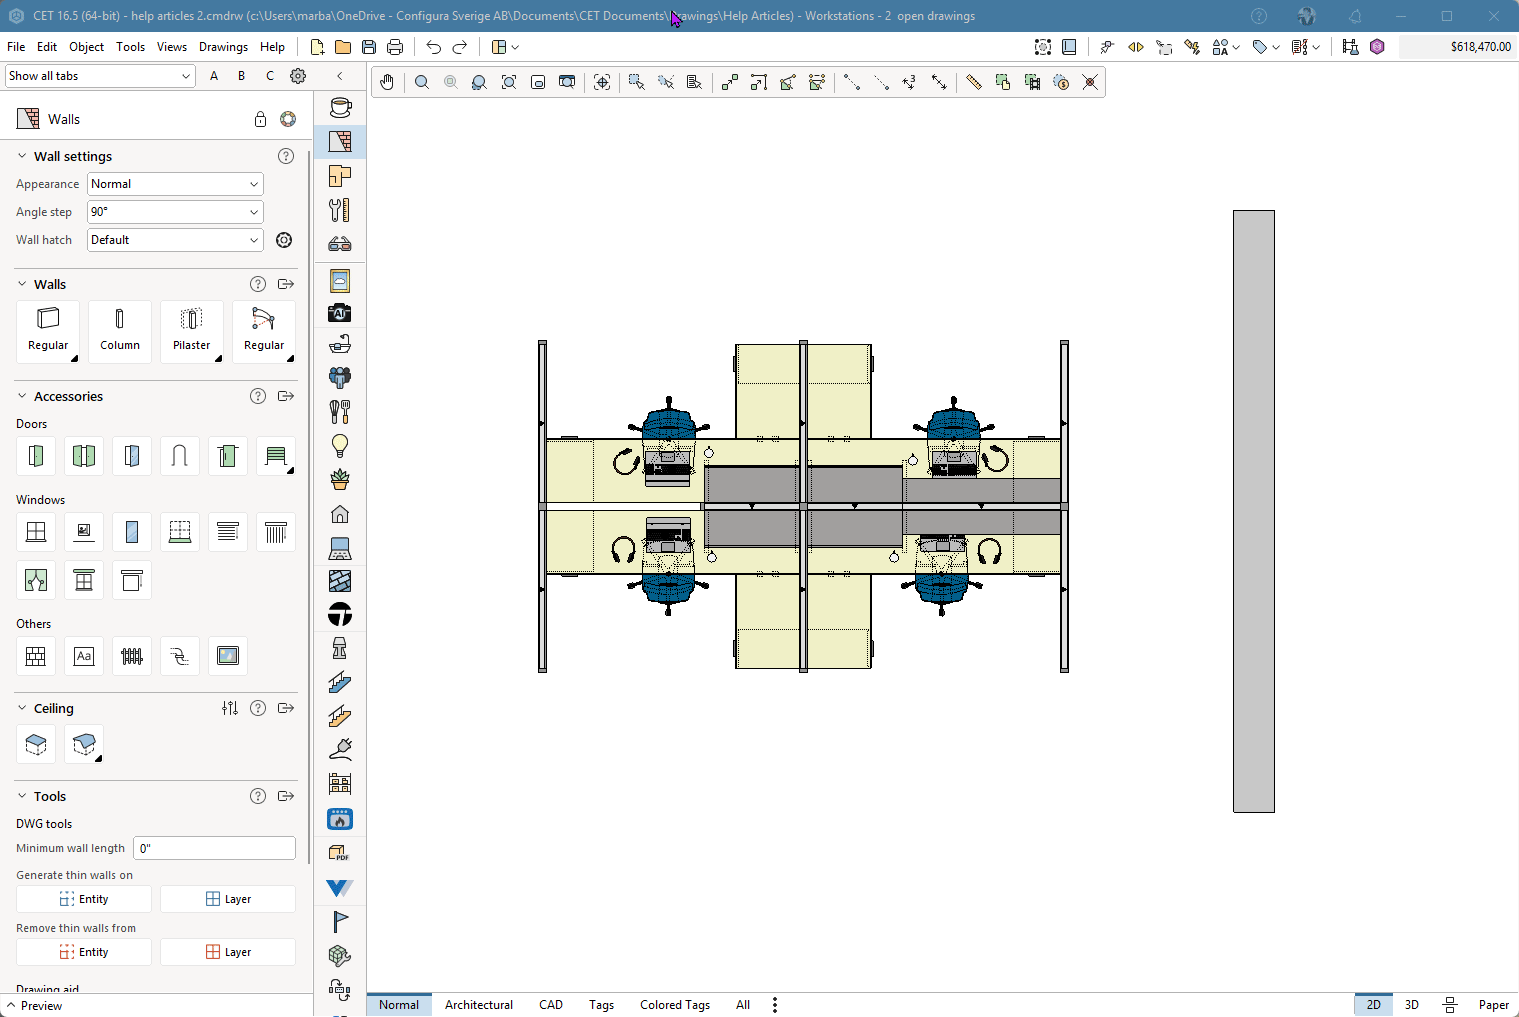
Task: Toggle the C tab filter button
Action: tap(269, 76)
